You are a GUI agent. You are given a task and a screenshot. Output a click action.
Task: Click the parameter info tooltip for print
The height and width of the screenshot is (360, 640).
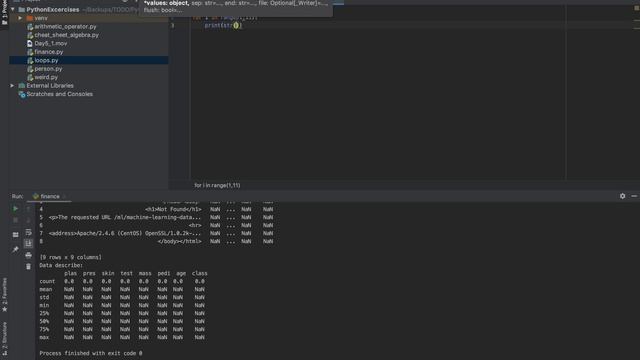(x=236, y=7)
